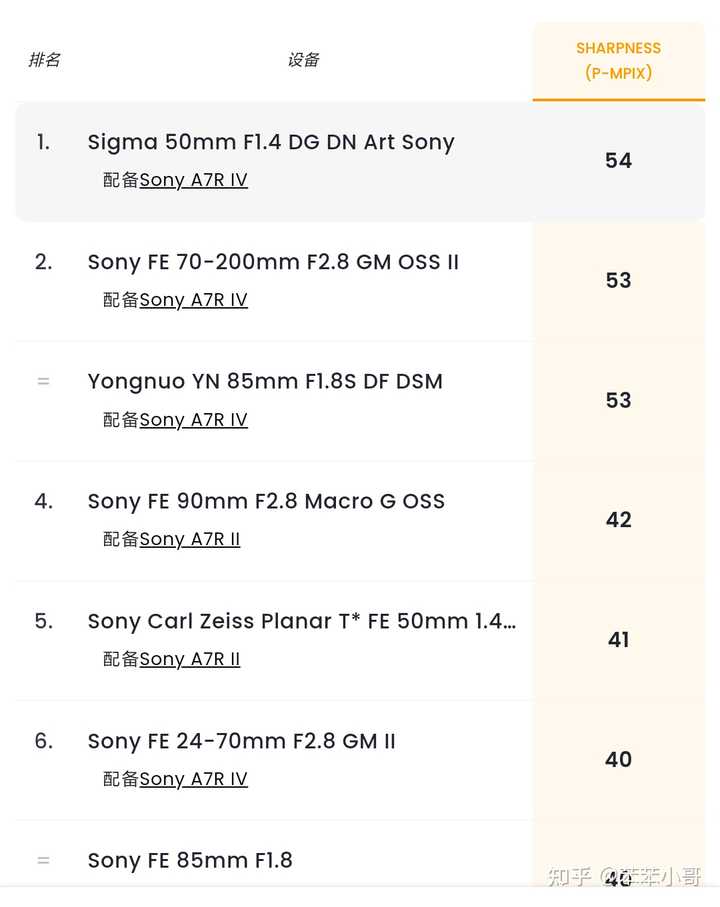The image size is (720, 907).
Task: Open Sony A7R II link under Zeiss Planar 50mm
Action: pos(190,659)
